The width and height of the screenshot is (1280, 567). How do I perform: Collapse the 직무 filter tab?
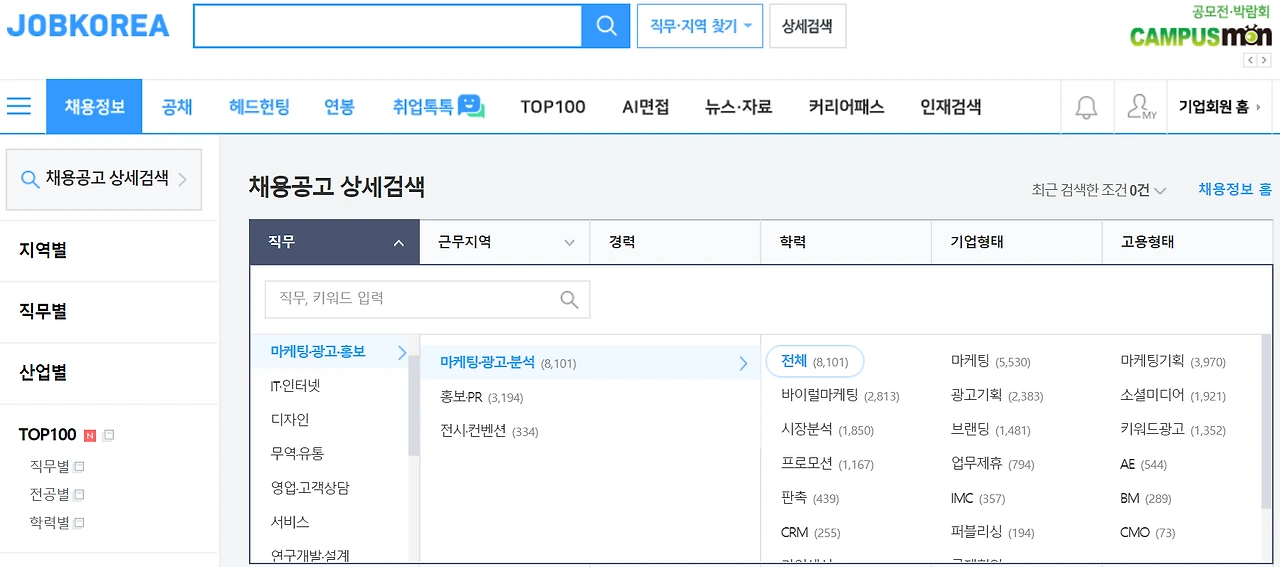334,242
